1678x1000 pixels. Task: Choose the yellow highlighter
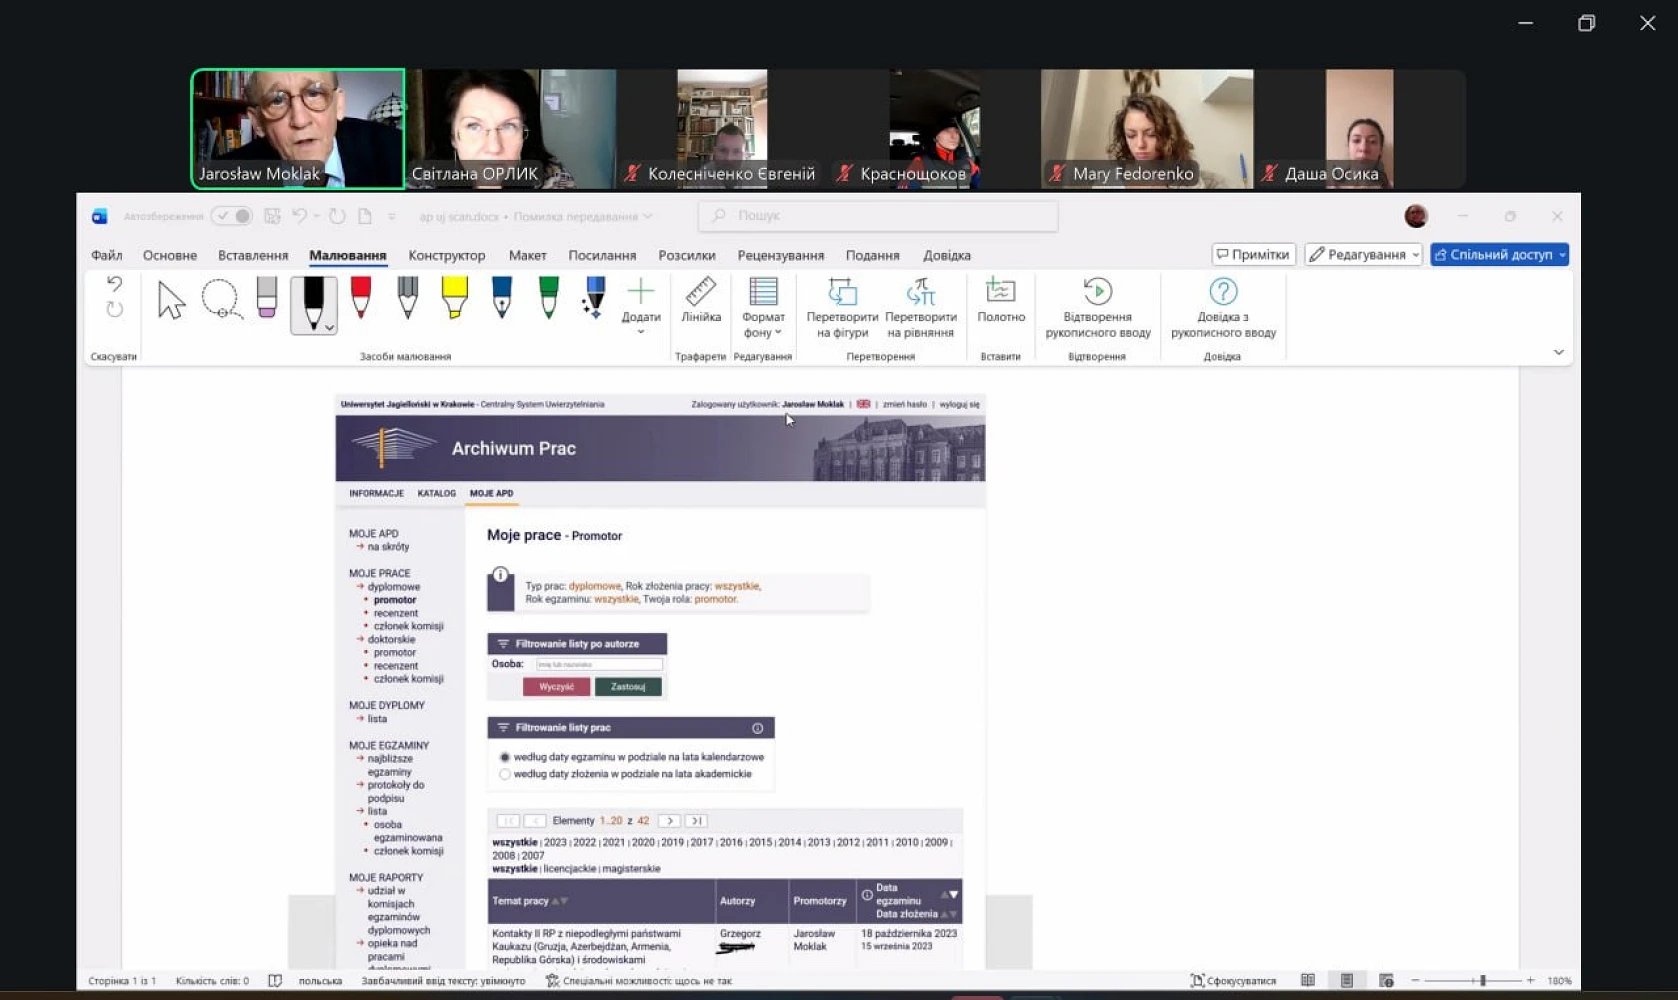(454, 298)
